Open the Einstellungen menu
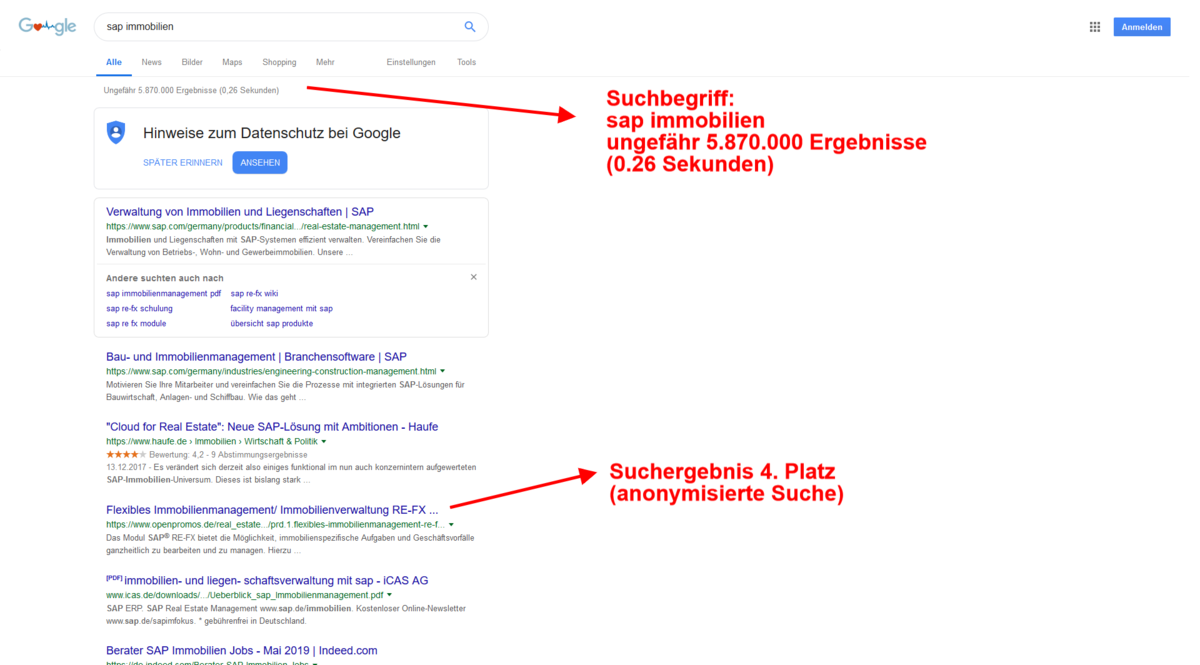Image resolution: width=1200 pixels, height=665 pixels. (x=411, y=61)
